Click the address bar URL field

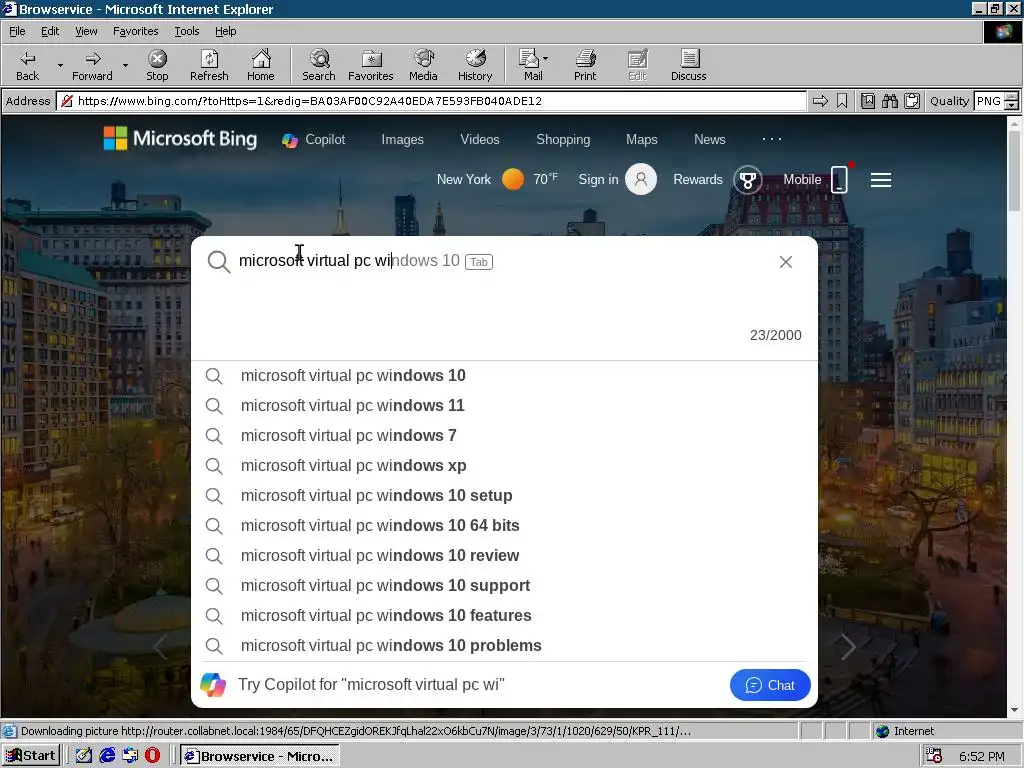pyautogui.click(x=431, y=101)
